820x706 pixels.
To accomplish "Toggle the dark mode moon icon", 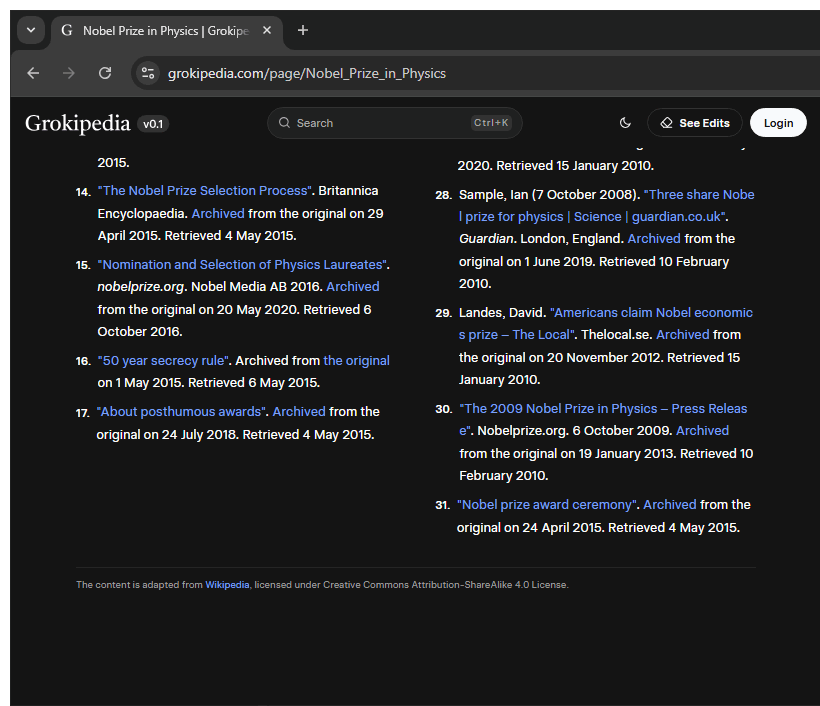I will pyautogui.click(x=625, y=123).
